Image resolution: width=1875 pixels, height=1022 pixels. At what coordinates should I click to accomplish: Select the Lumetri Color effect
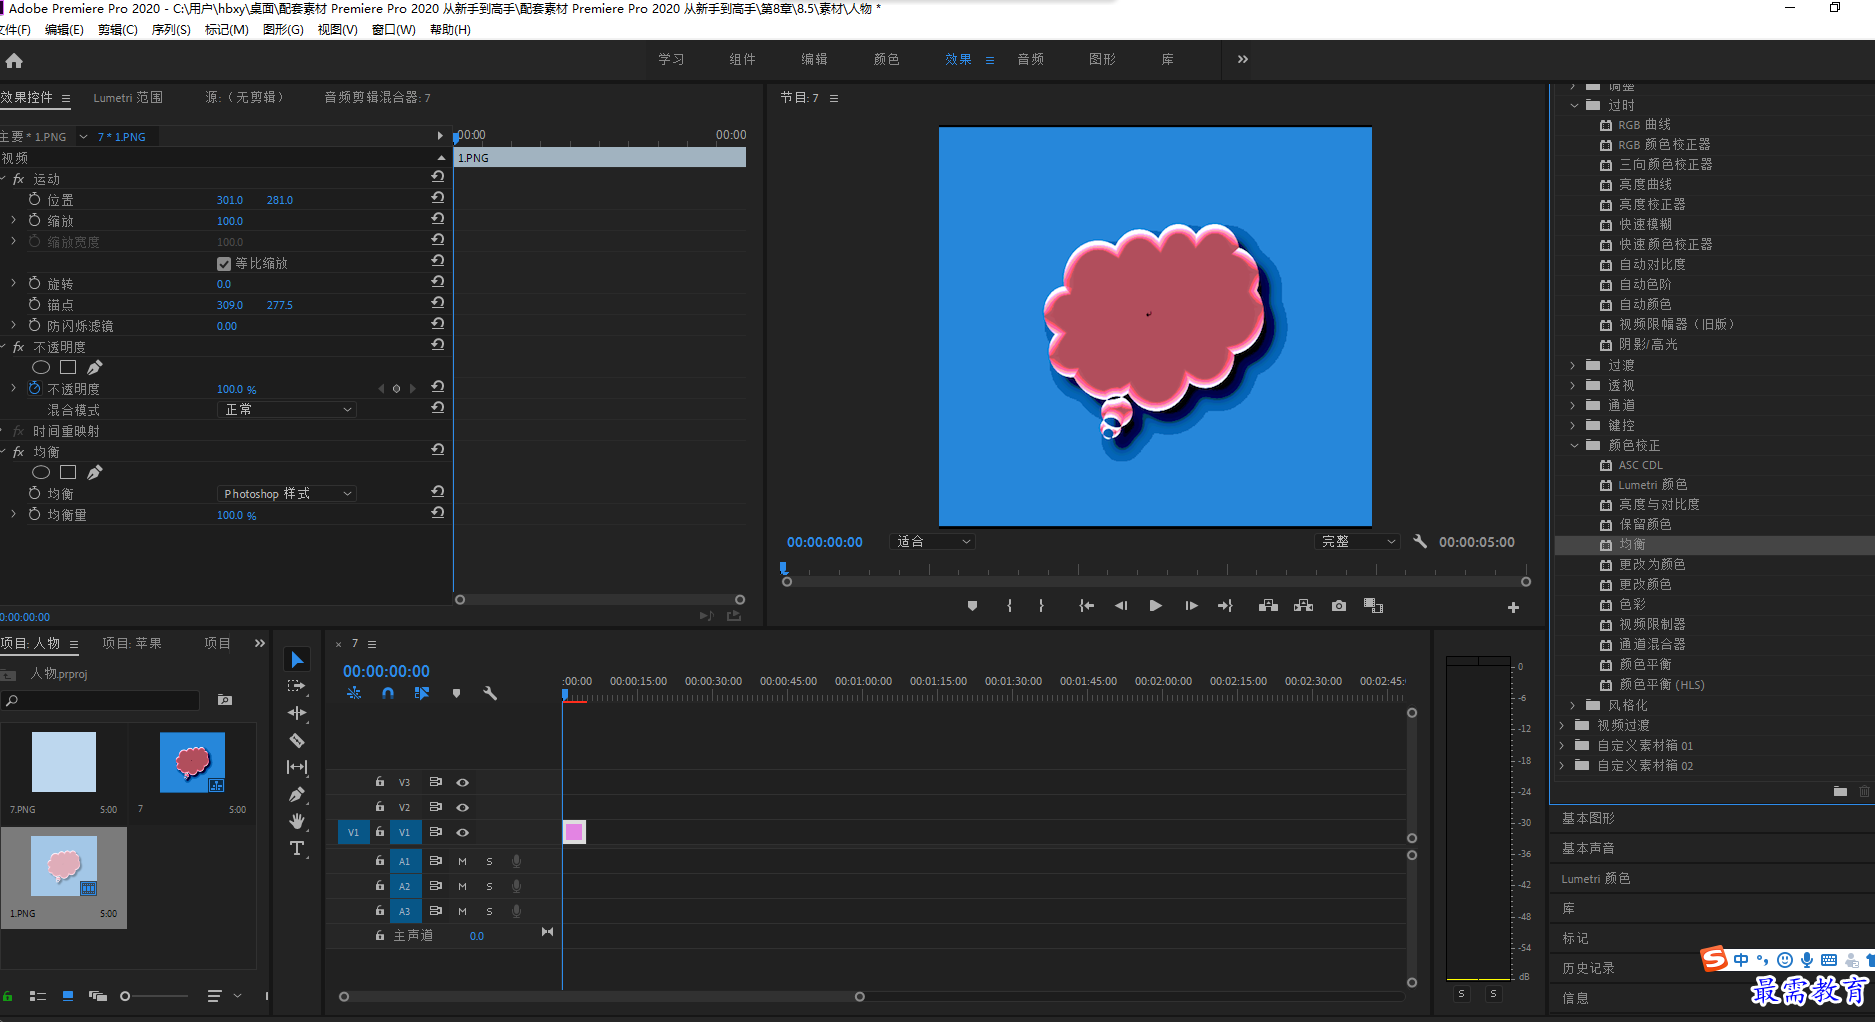coord(1652,485)
